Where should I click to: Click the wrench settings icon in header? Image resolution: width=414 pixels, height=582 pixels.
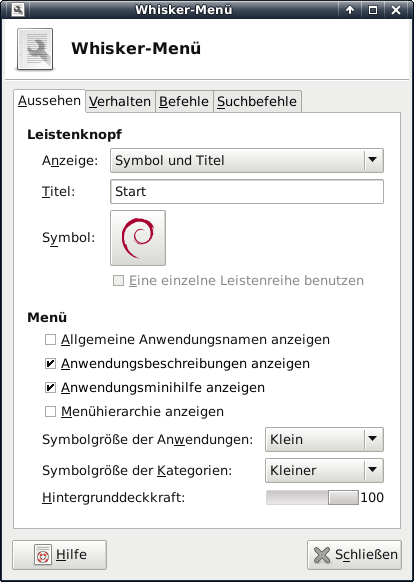(x=35, y=49)
